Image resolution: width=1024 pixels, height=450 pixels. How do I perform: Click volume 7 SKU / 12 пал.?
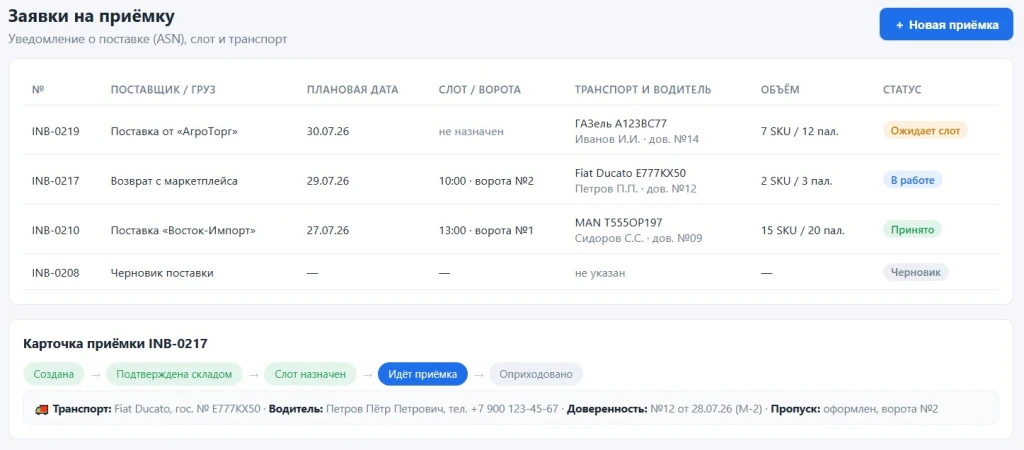click(x=800, y=131)
